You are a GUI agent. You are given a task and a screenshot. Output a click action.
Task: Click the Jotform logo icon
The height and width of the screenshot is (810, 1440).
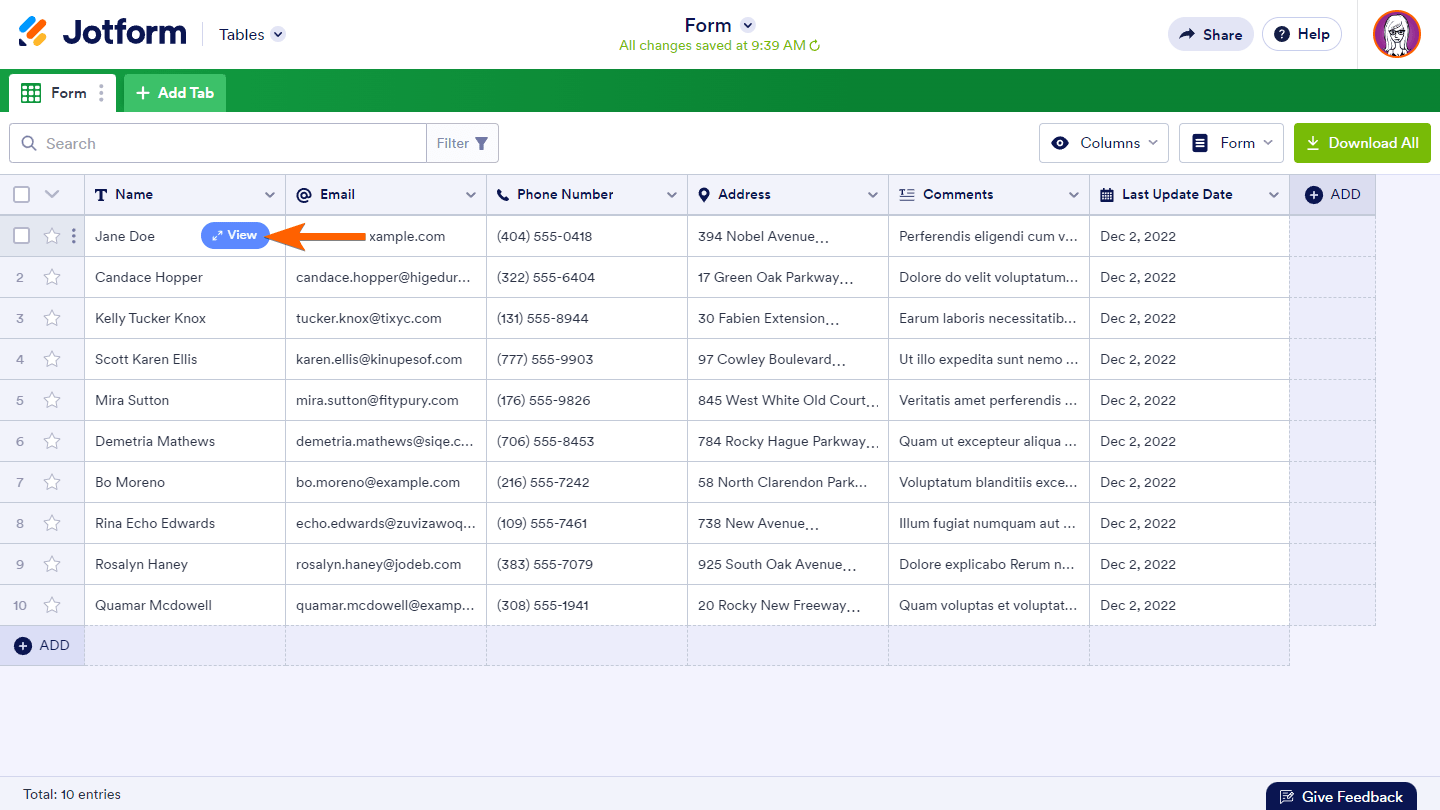(x=33, y=33)
